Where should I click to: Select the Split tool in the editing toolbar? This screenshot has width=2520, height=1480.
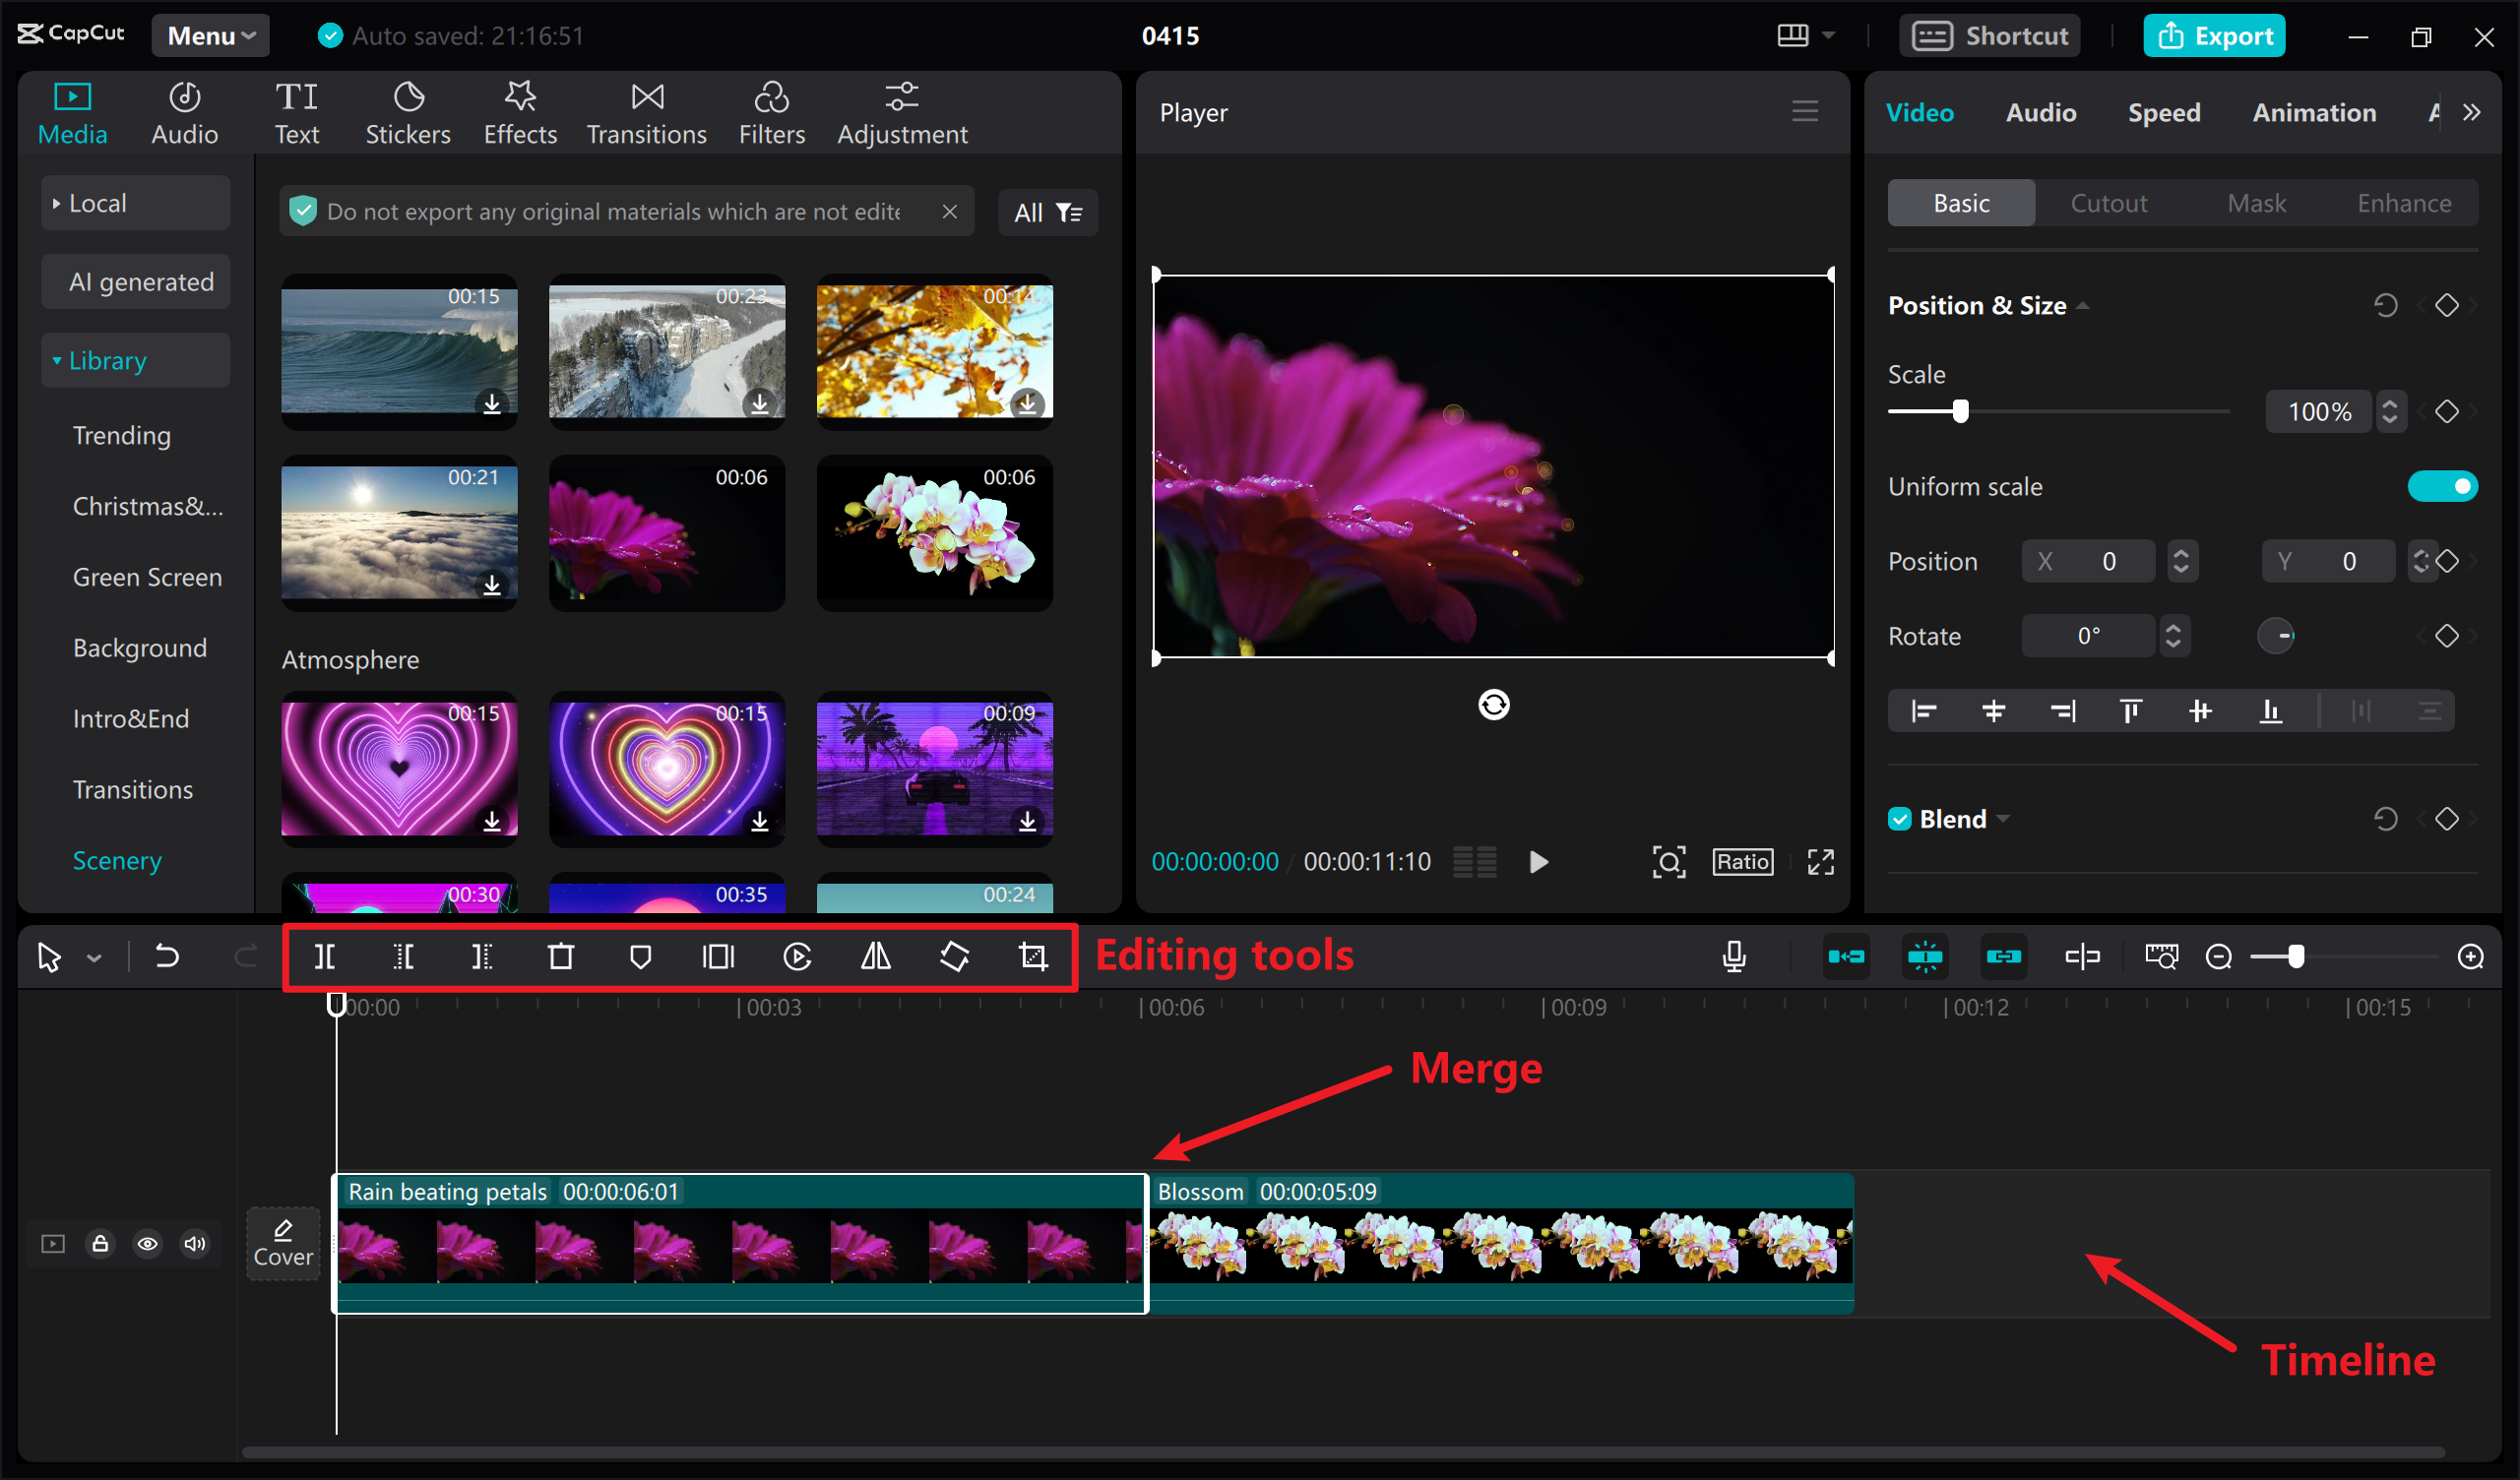click(324, 956)
